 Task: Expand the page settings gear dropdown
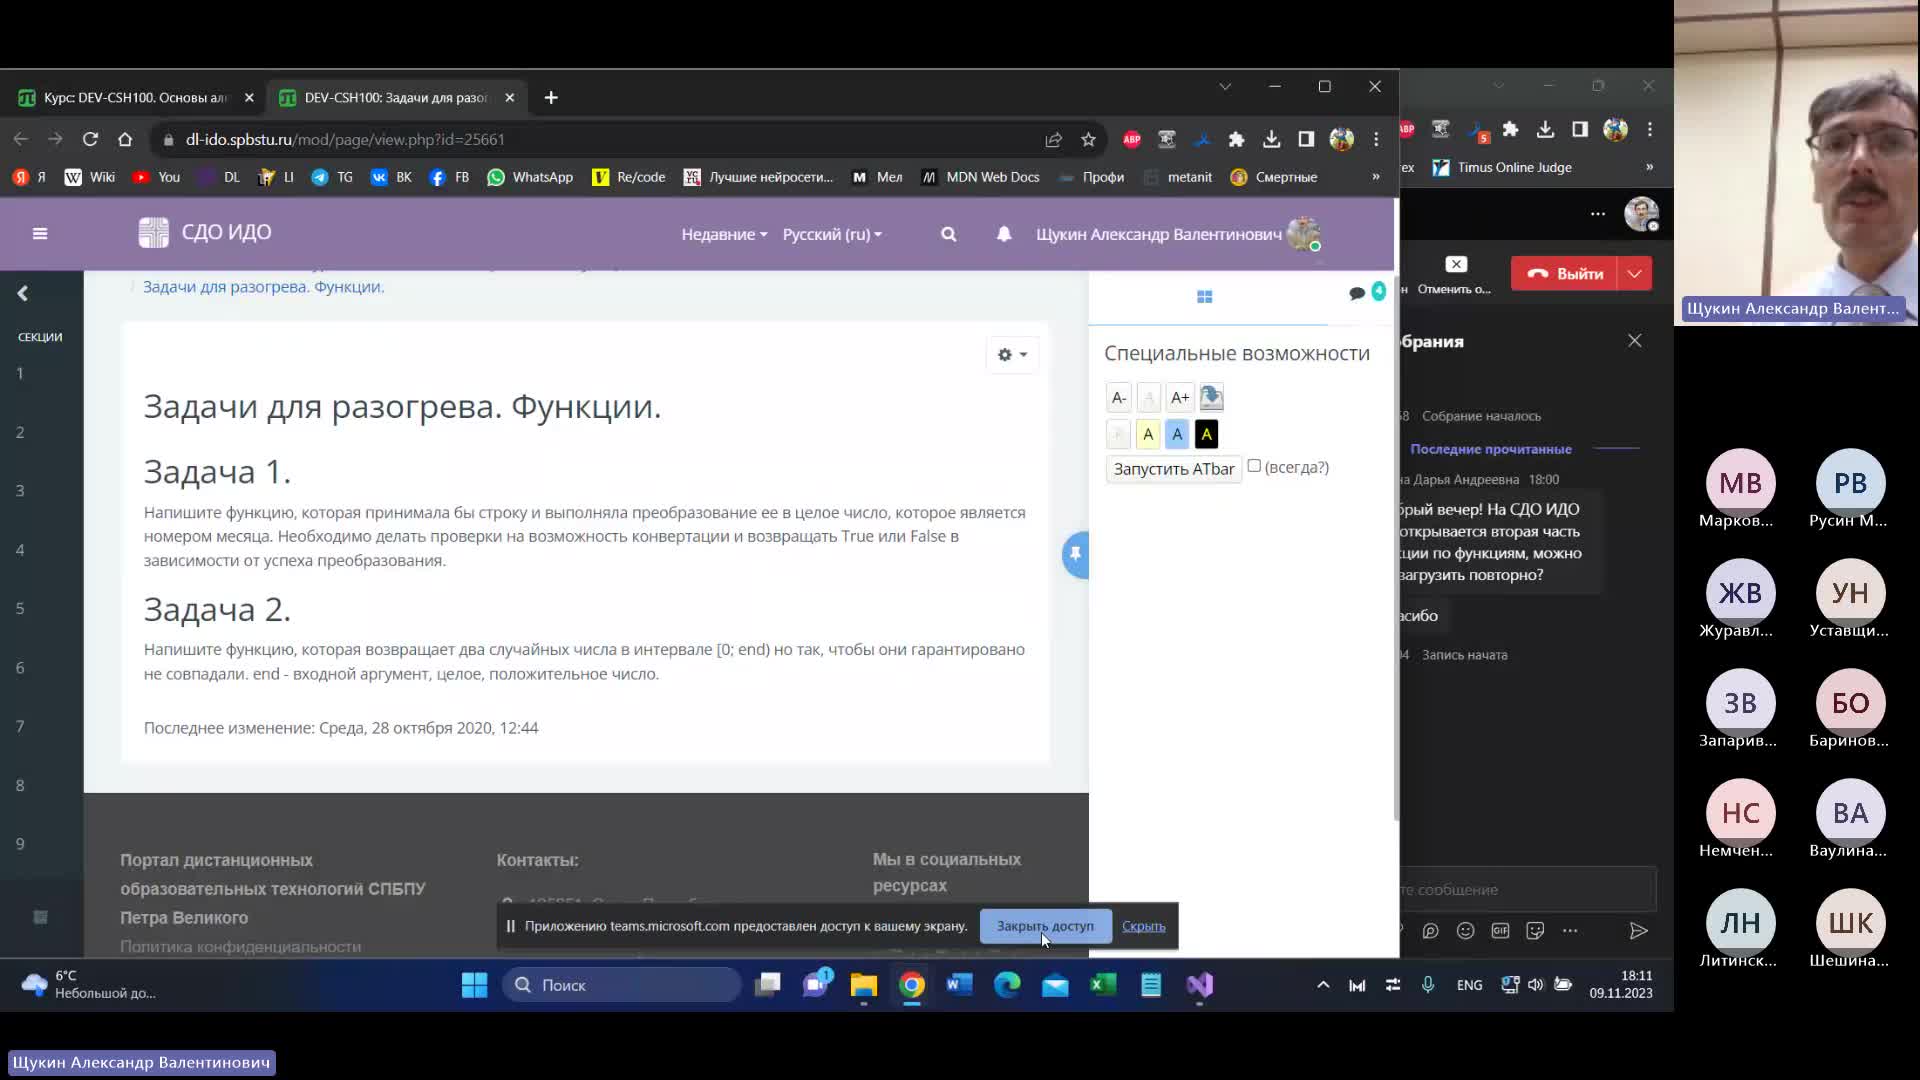pos(1012,354)
